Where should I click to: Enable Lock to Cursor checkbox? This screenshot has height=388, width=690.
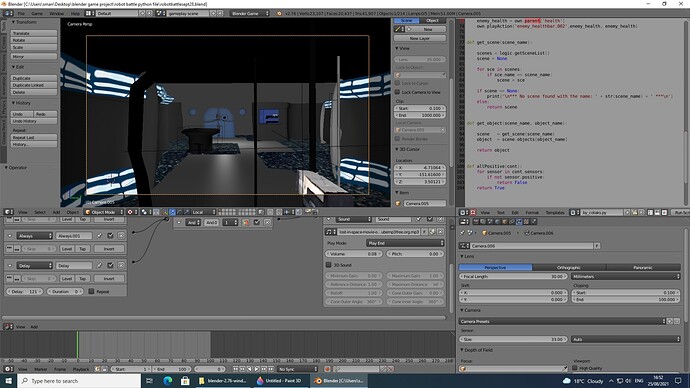click(x=397, y=83)
